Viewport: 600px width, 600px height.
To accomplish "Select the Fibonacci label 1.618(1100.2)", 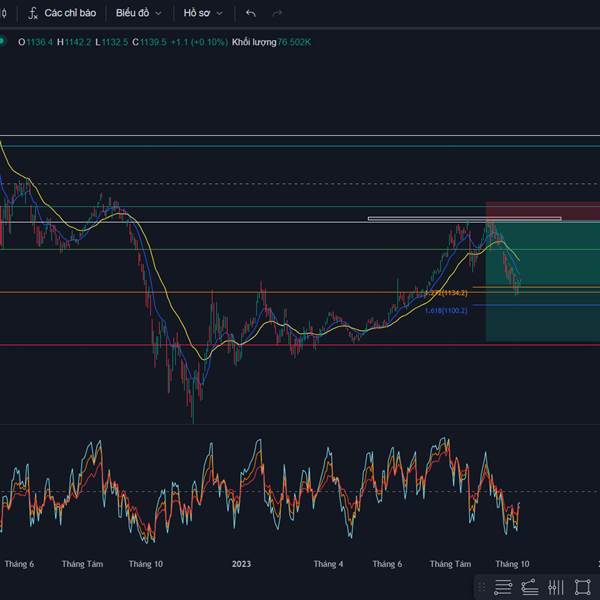I will [x=446, y=311].
